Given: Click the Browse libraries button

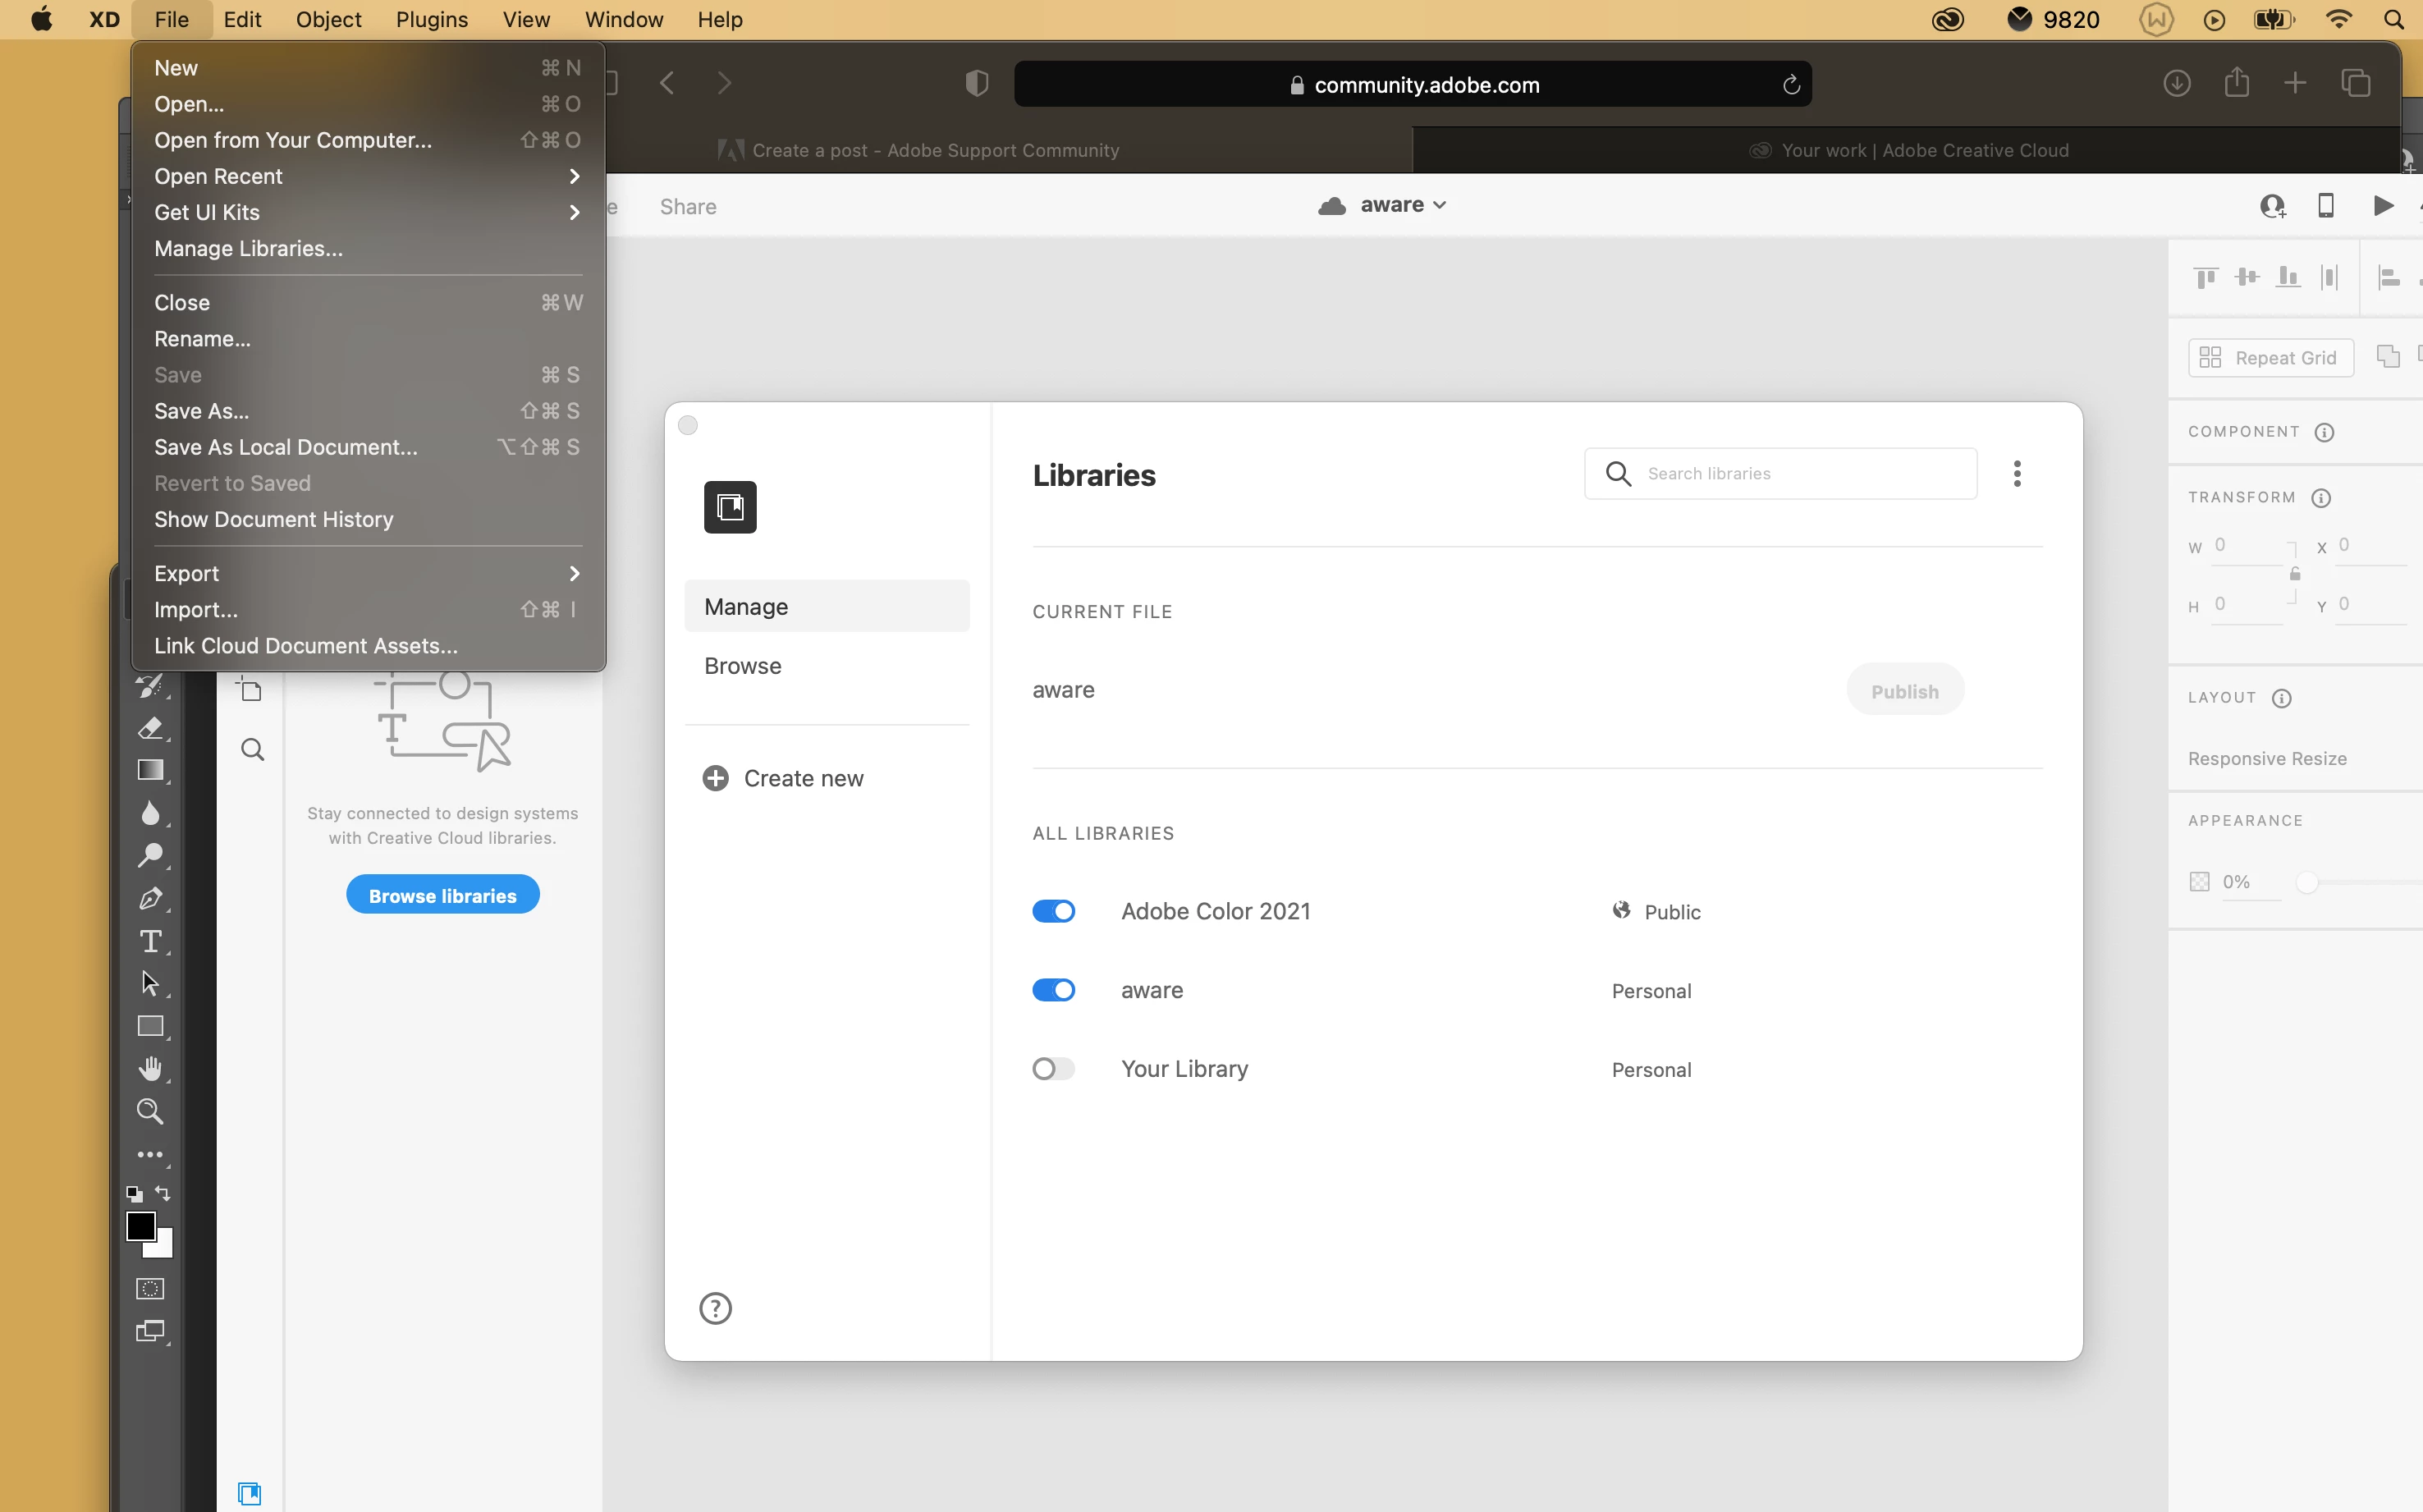Looking at the screenshot, I should [x=442, y=895].
